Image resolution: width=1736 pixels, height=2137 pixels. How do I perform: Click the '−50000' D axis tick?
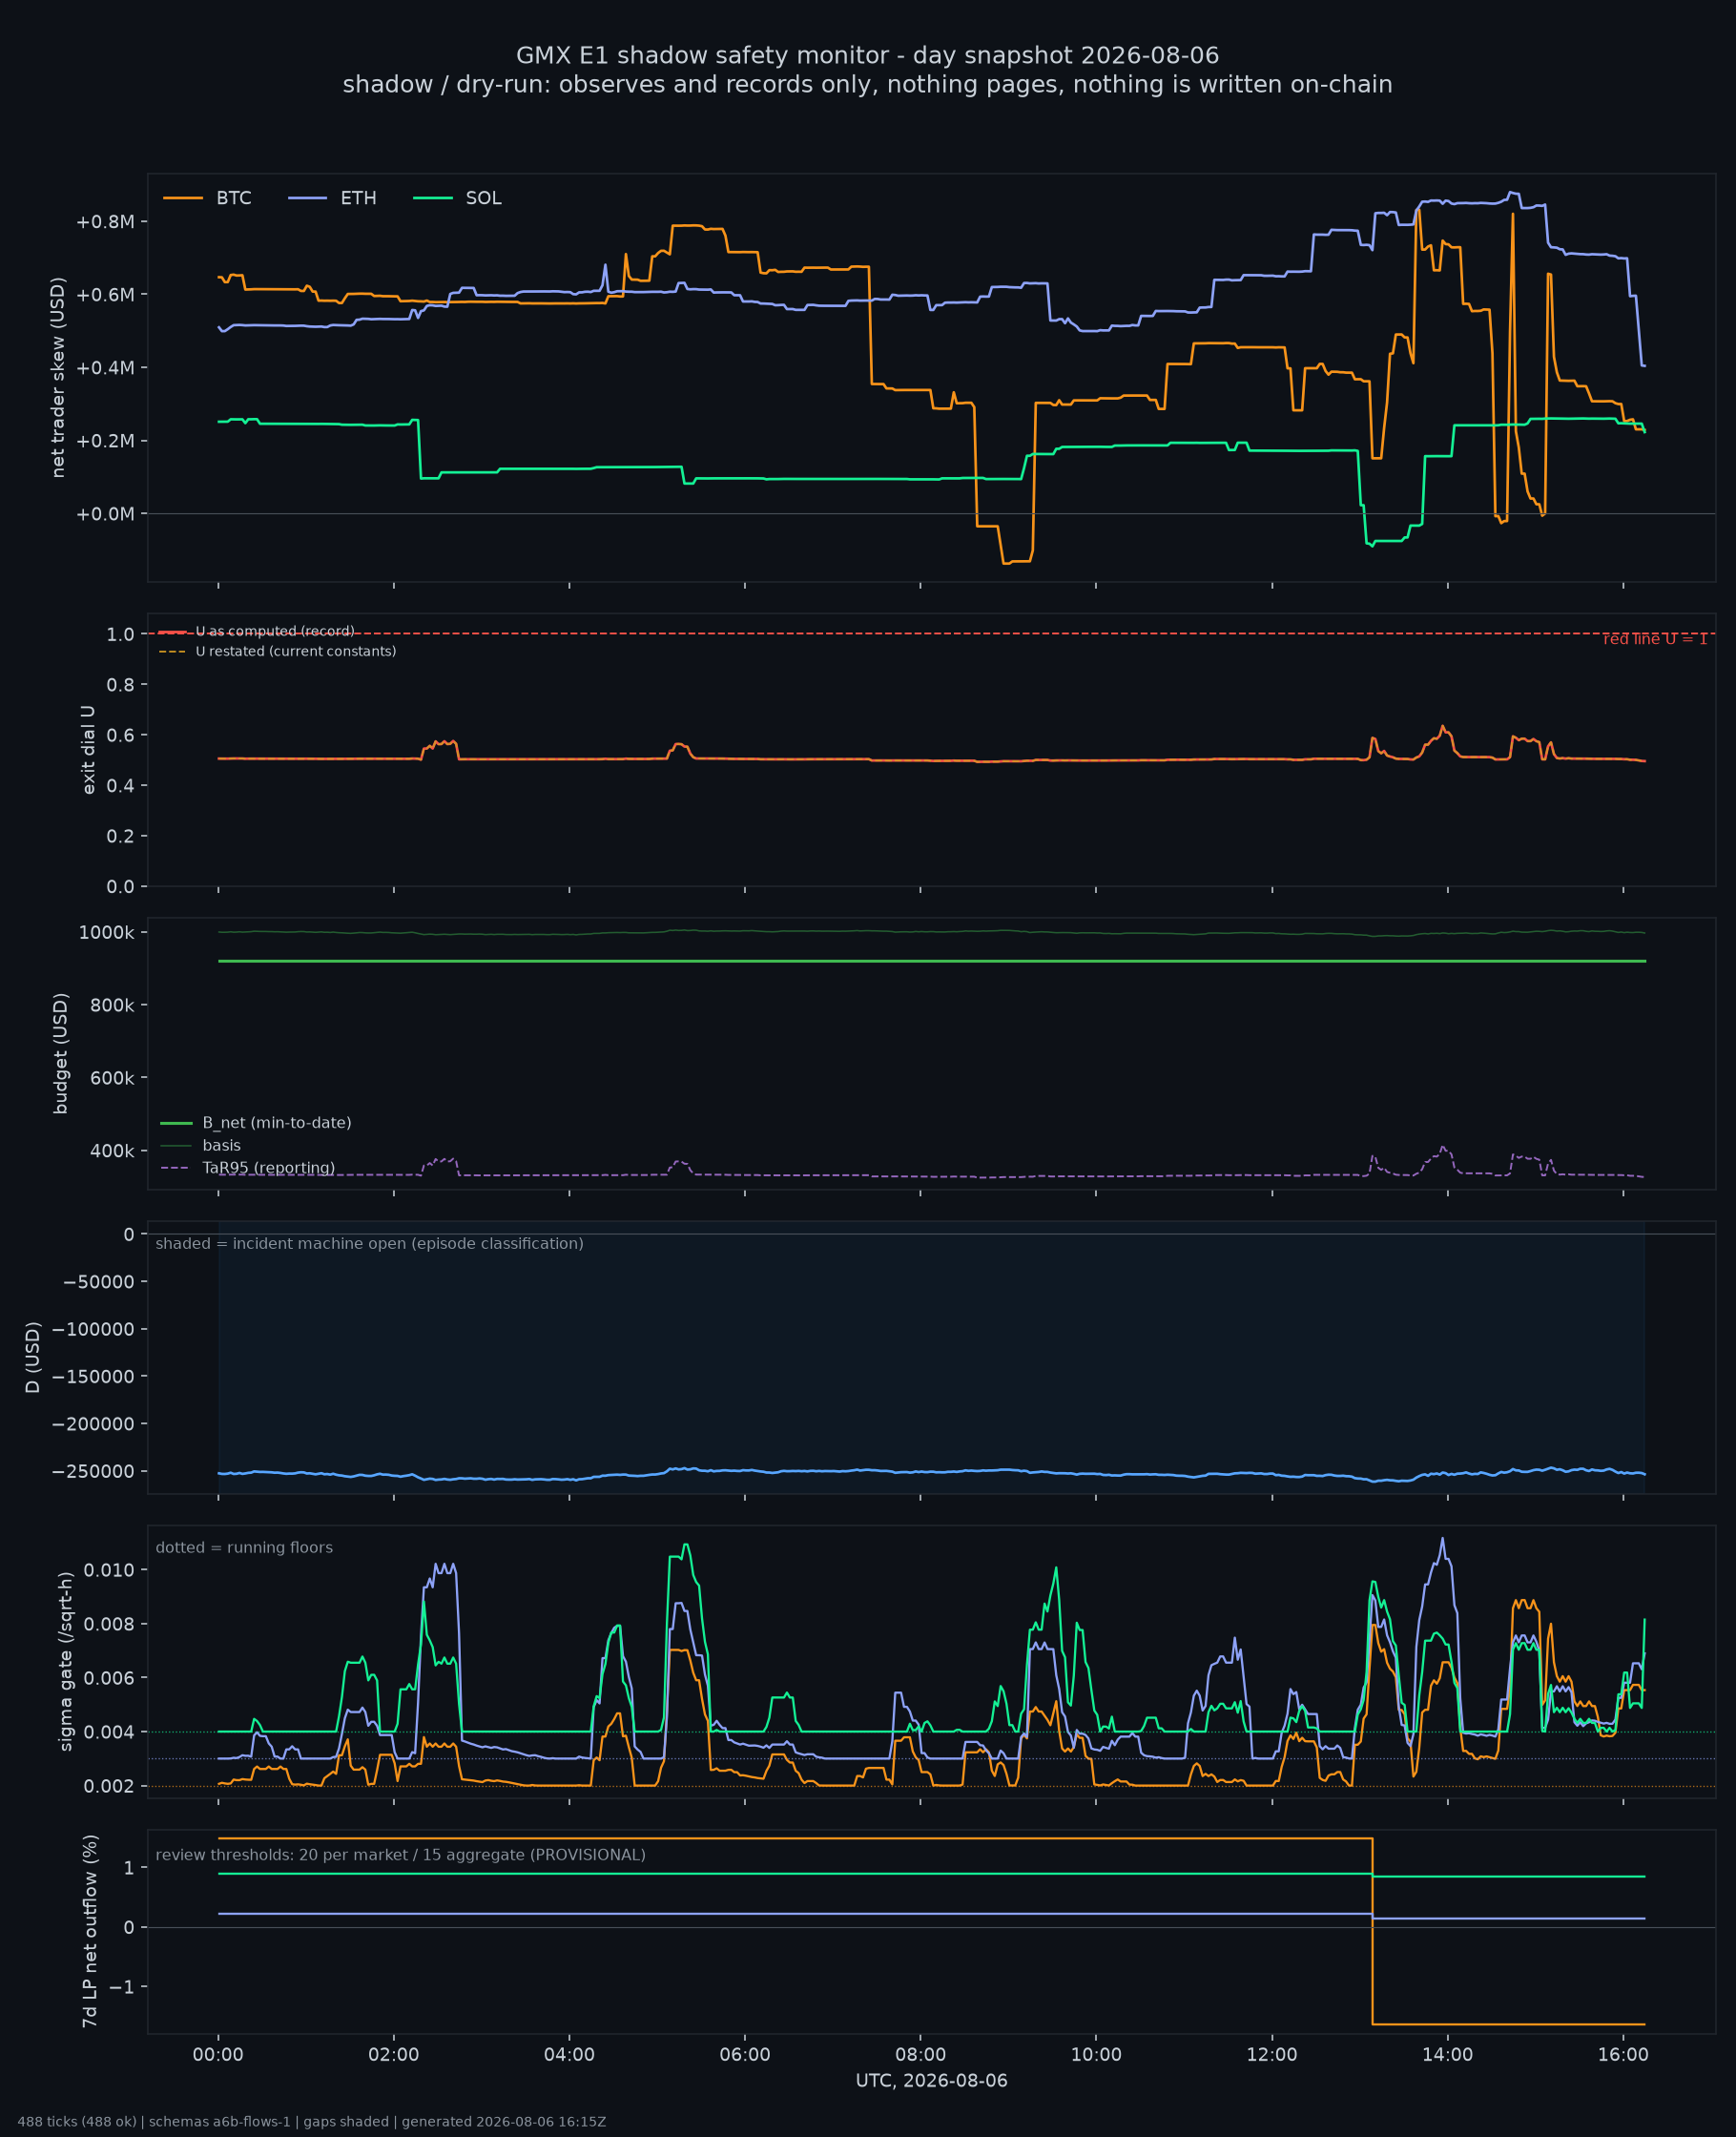[98, 1282]
